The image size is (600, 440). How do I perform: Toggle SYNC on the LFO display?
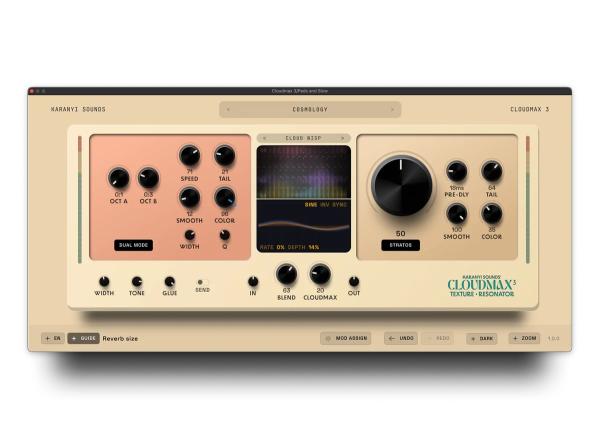(x=339, y=205)
